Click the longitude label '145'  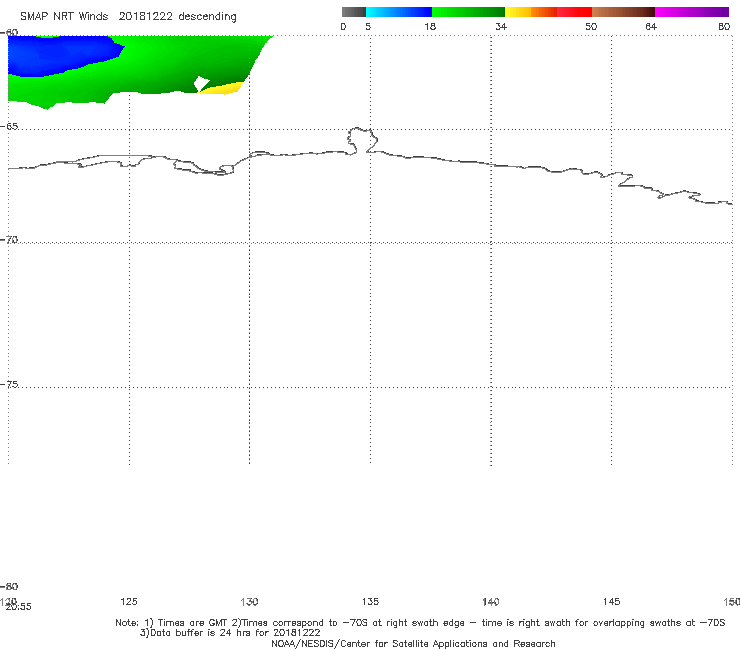pos(612,601)
